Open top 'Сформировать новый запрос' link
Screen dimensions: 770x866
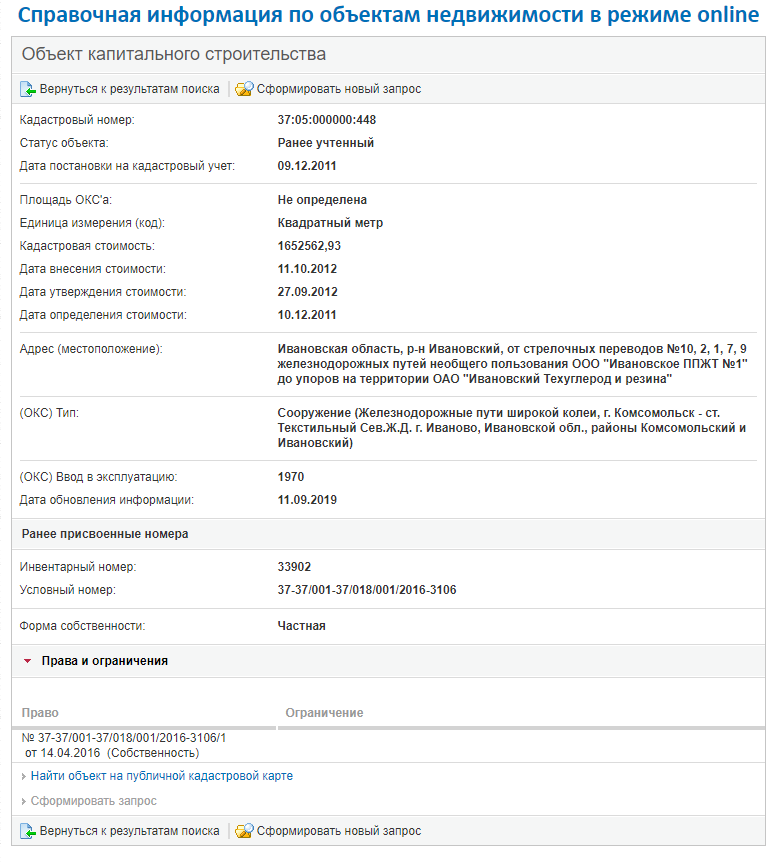coord(339,89)
